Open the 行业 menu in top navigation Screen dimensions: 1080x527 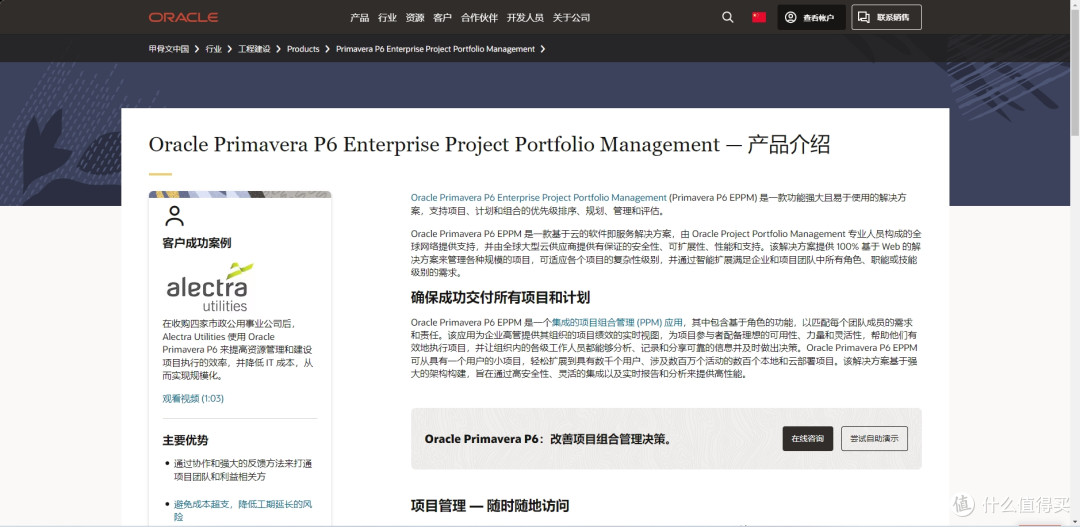387,18
